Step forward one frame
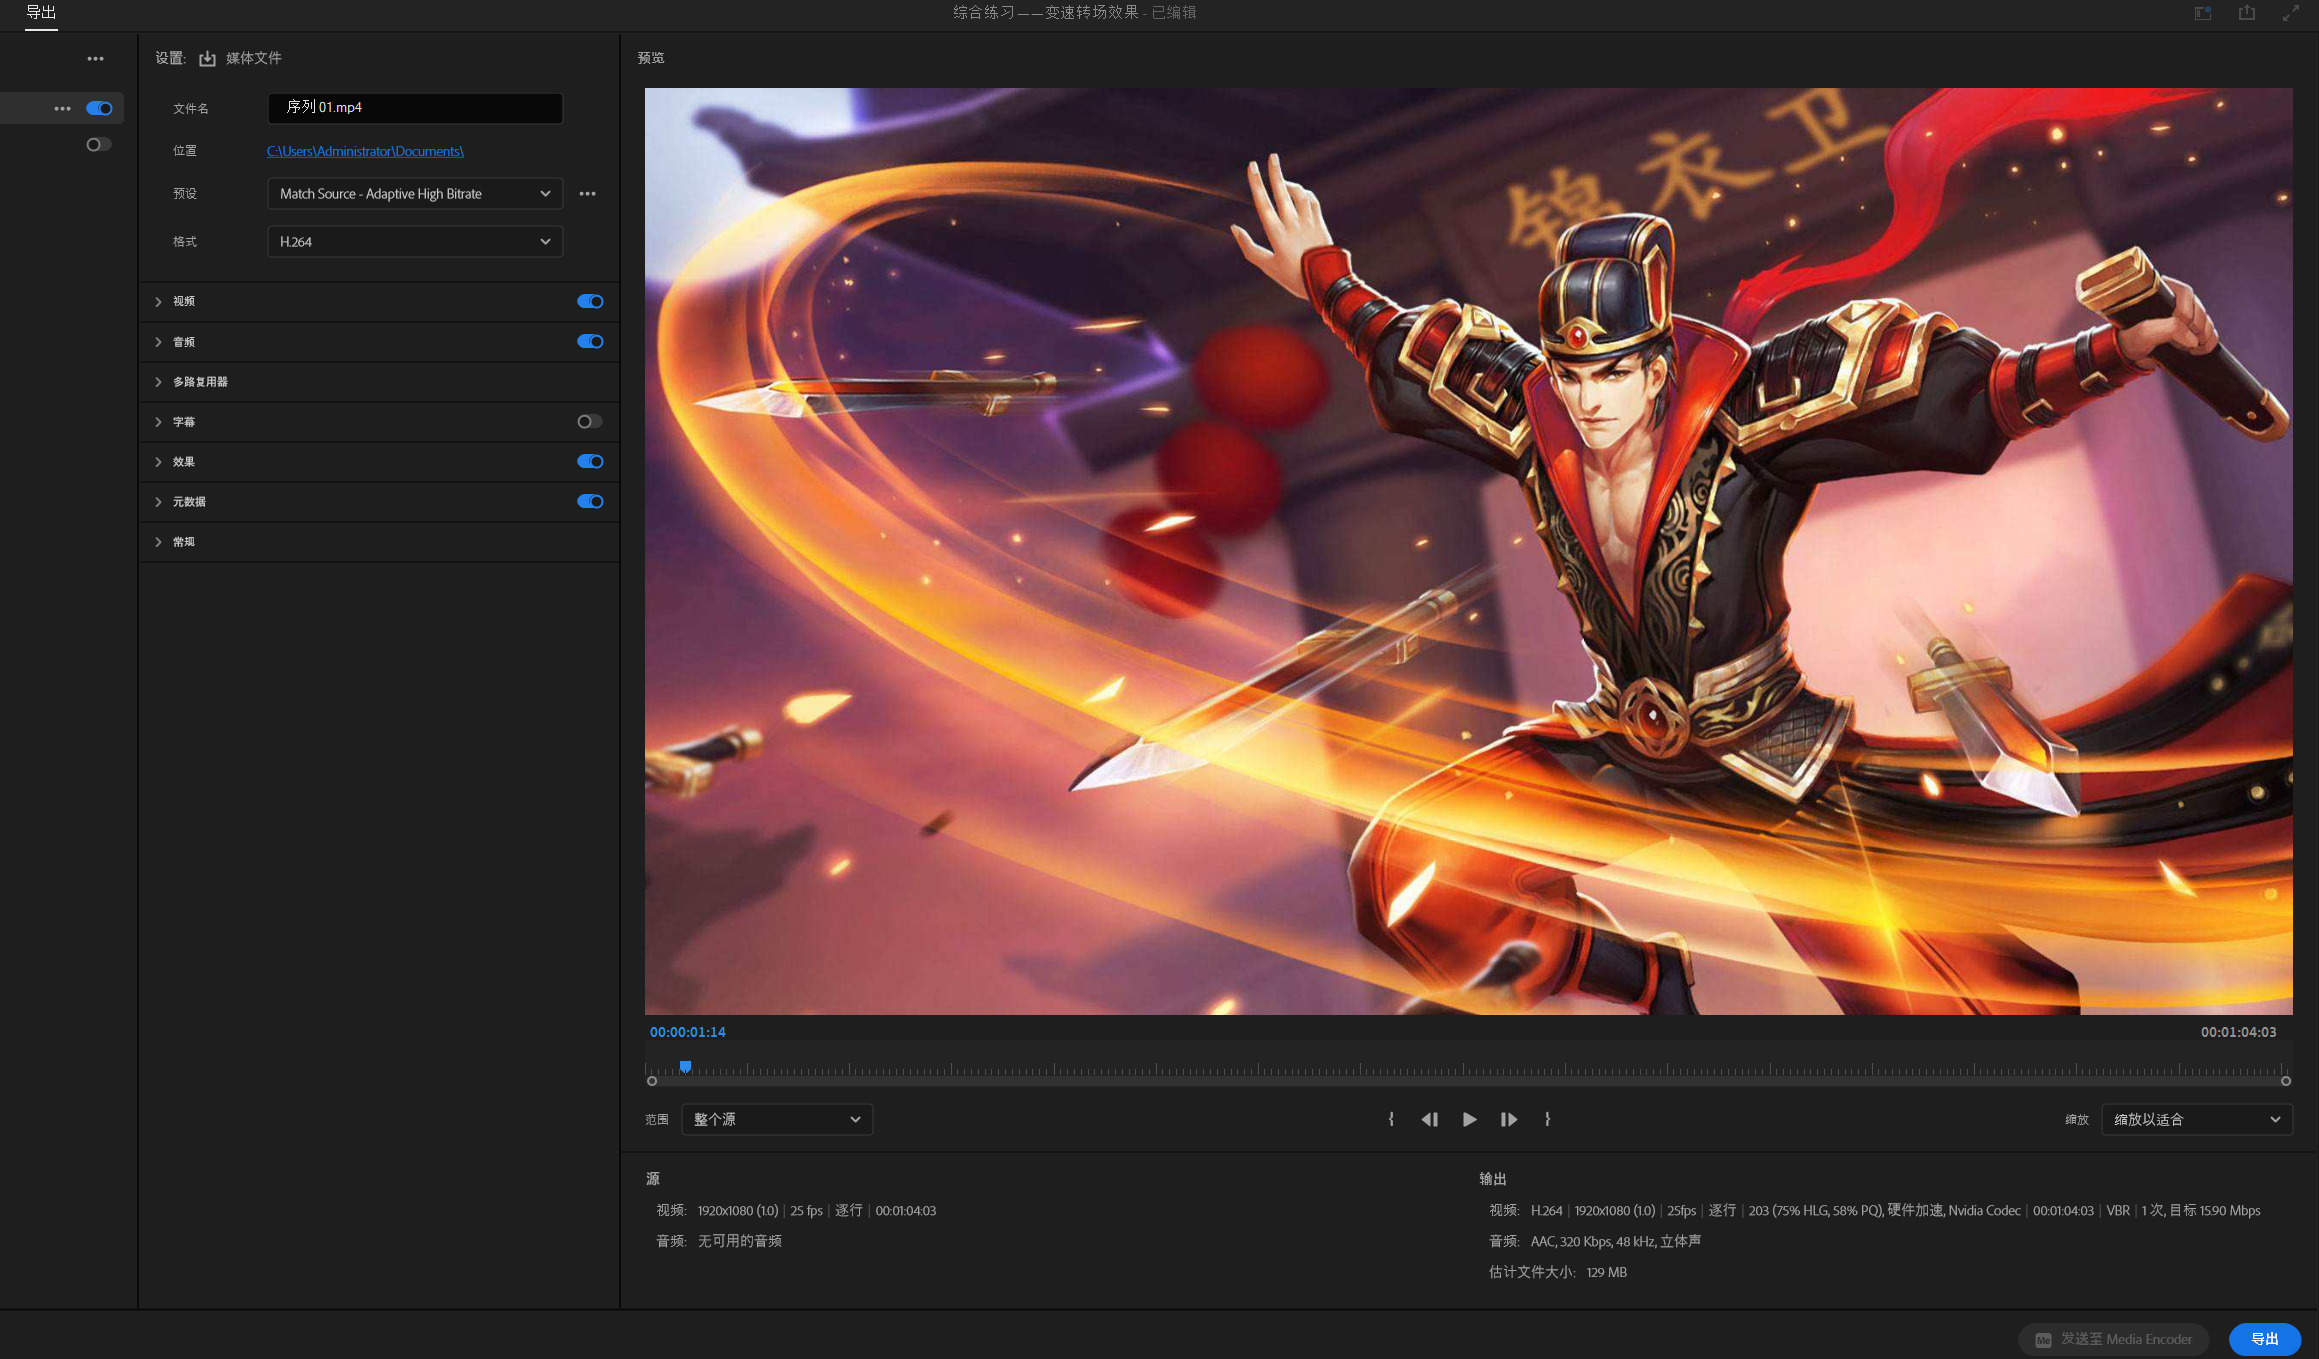The height and width of the screenshot is (1359, 2319). tap(1509, 1119)
